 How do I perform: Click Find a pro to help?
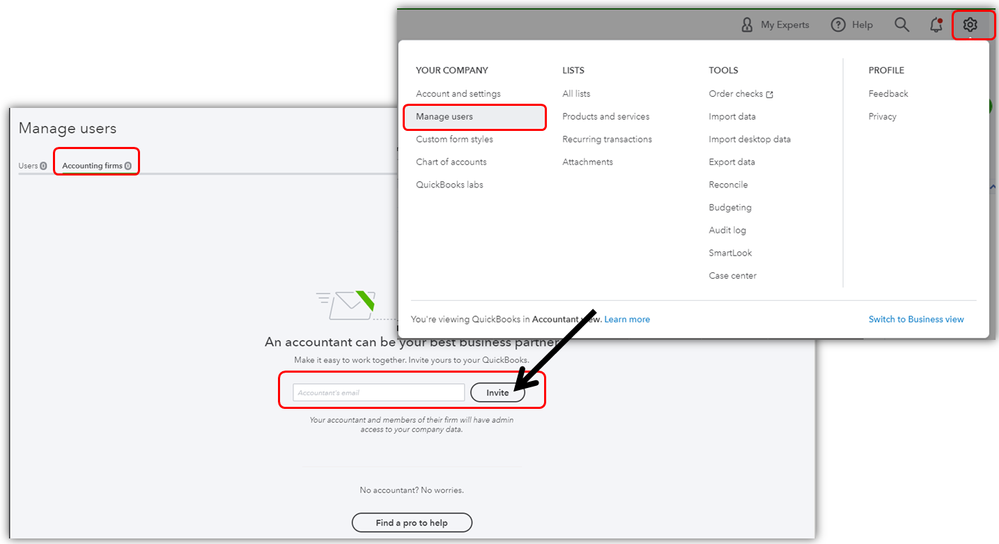point(412,523)
